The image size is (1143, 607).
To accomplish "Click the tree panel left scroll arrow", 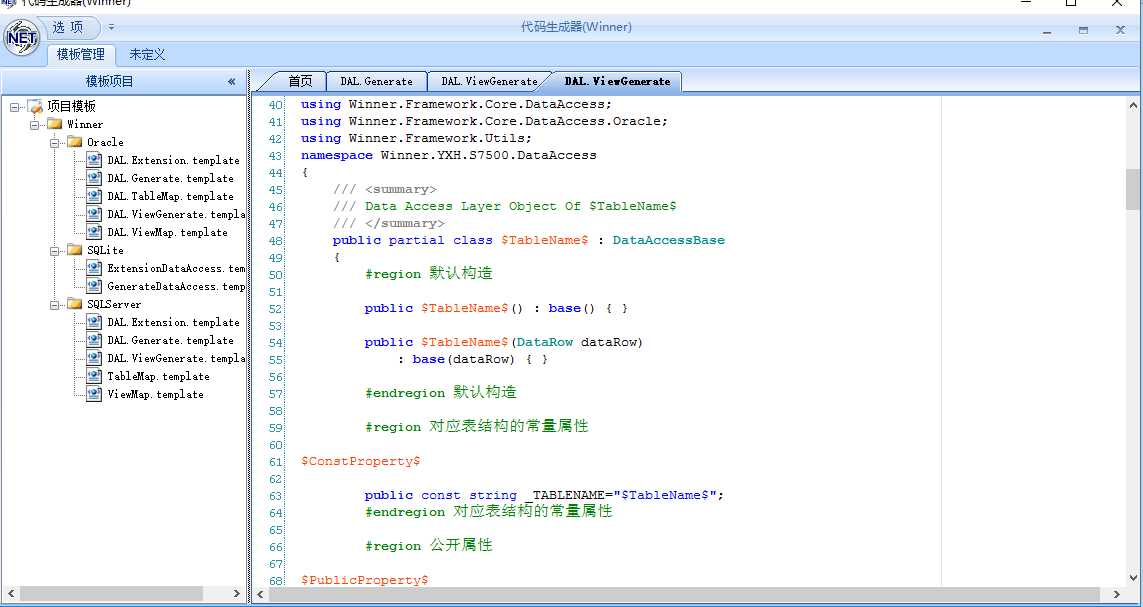I will (x=10, y=594).
